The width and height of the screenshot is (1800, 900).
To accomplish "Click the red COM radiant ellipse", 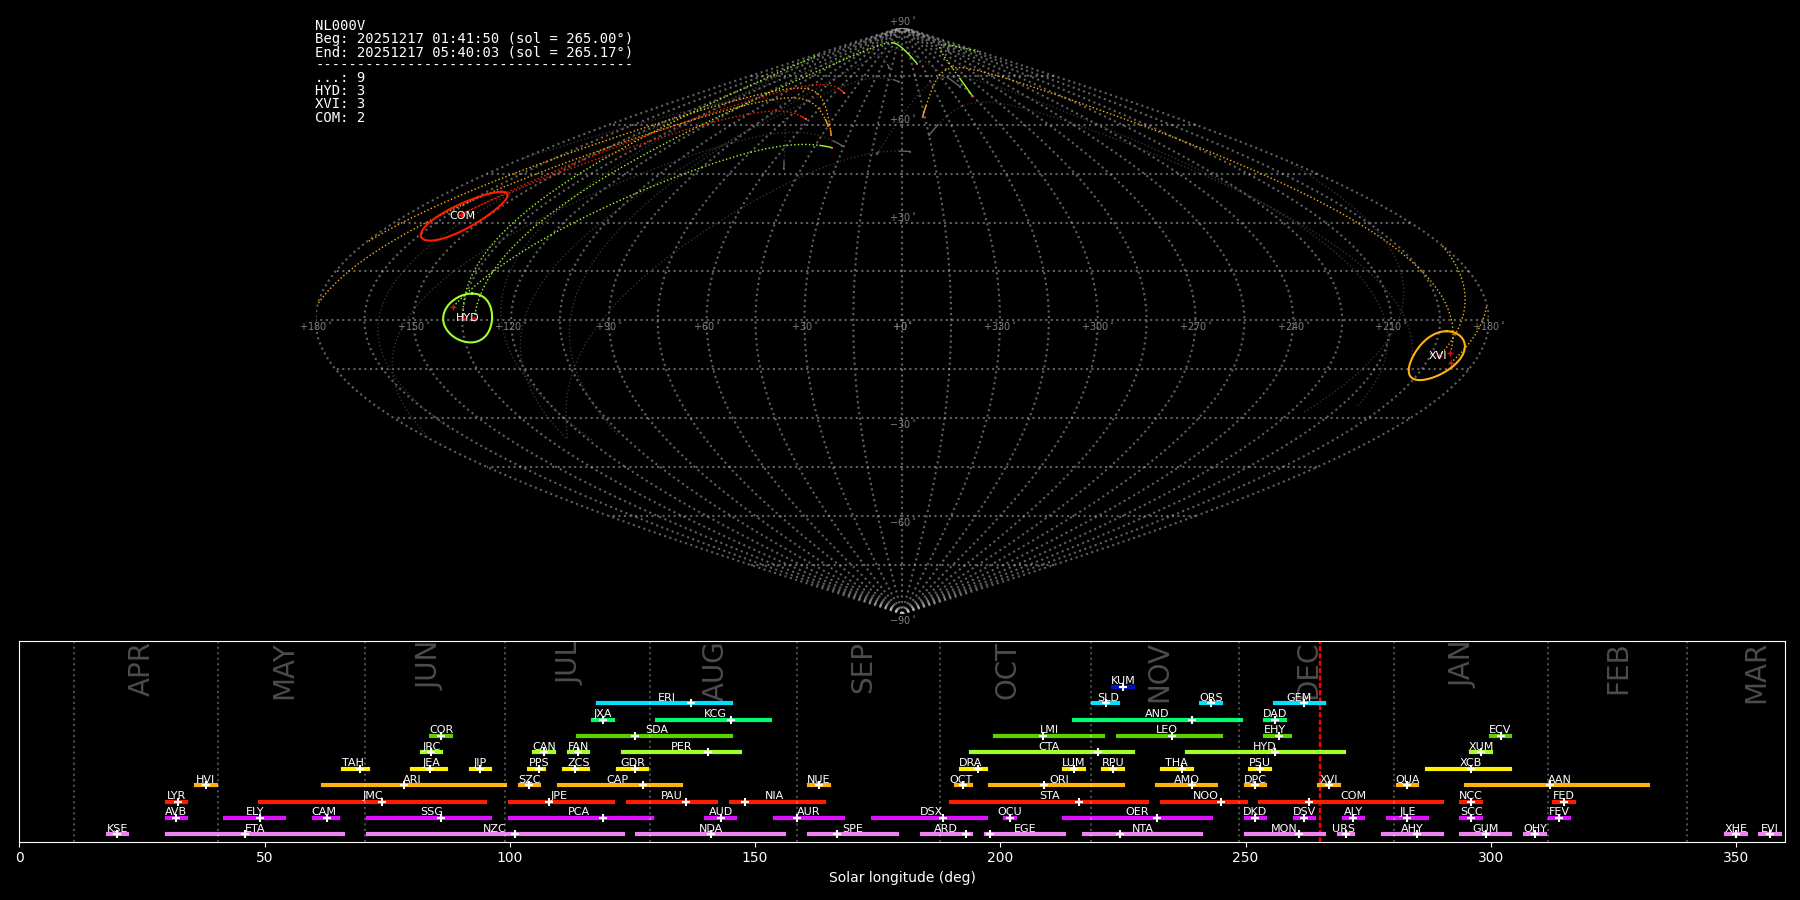I will (463, 216).
